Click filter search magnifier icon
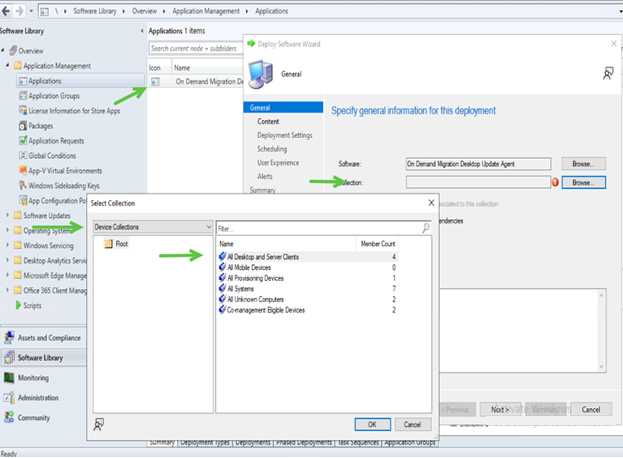Screen dimensions: 623x458 coord(426,228)
